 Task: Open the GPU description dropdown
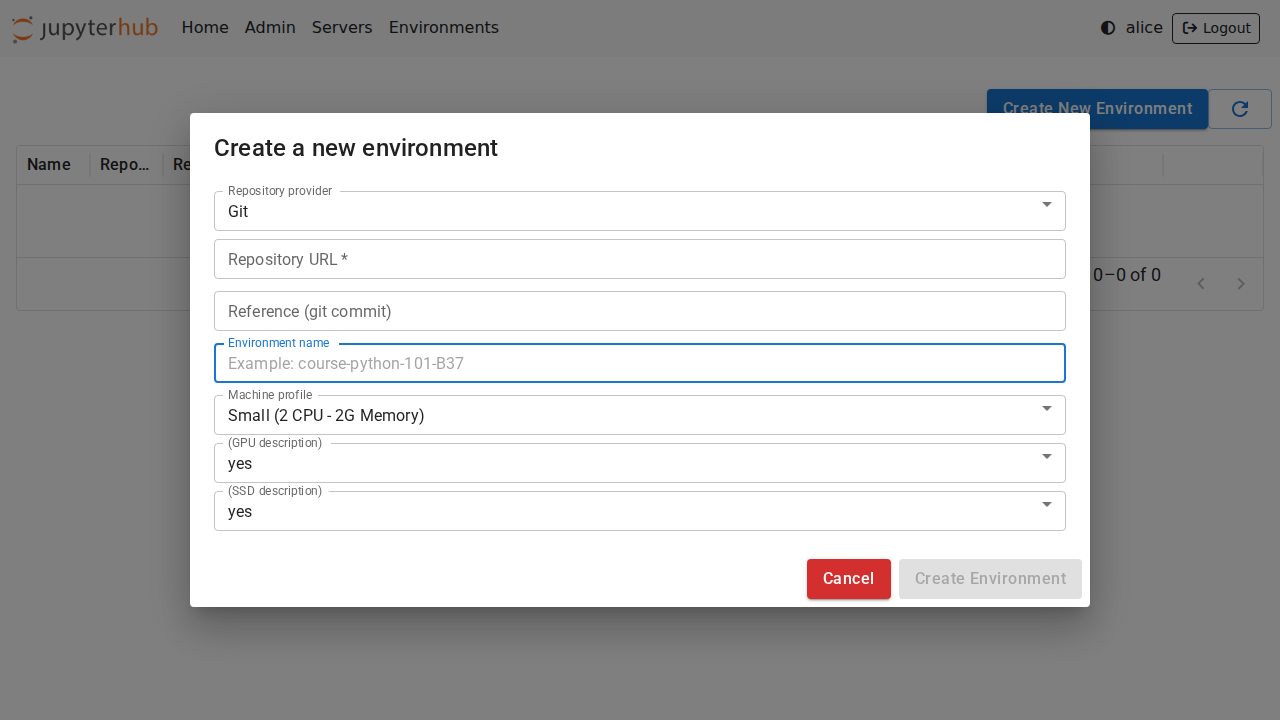click(639, 463)
